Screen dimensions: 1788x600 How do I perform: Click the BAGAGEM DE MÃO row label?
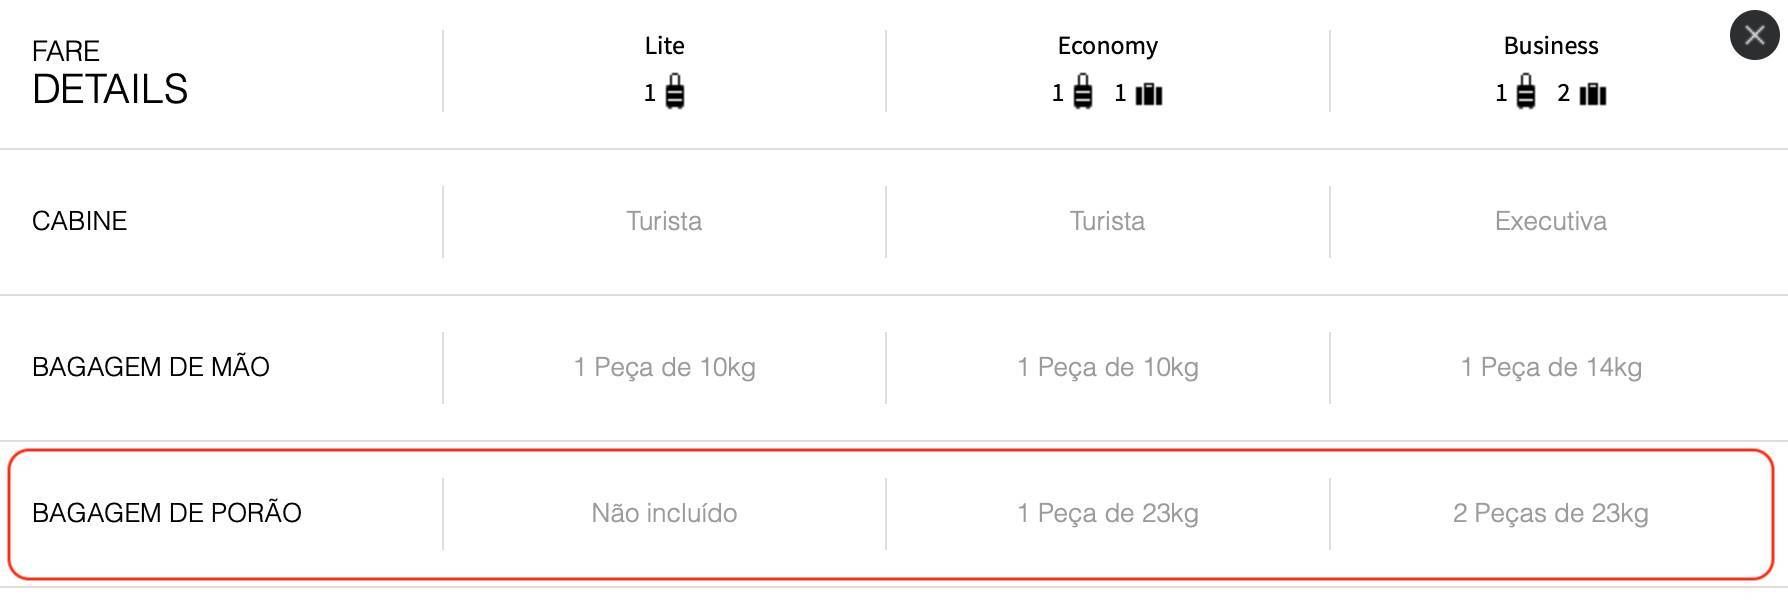click(151, 367)
